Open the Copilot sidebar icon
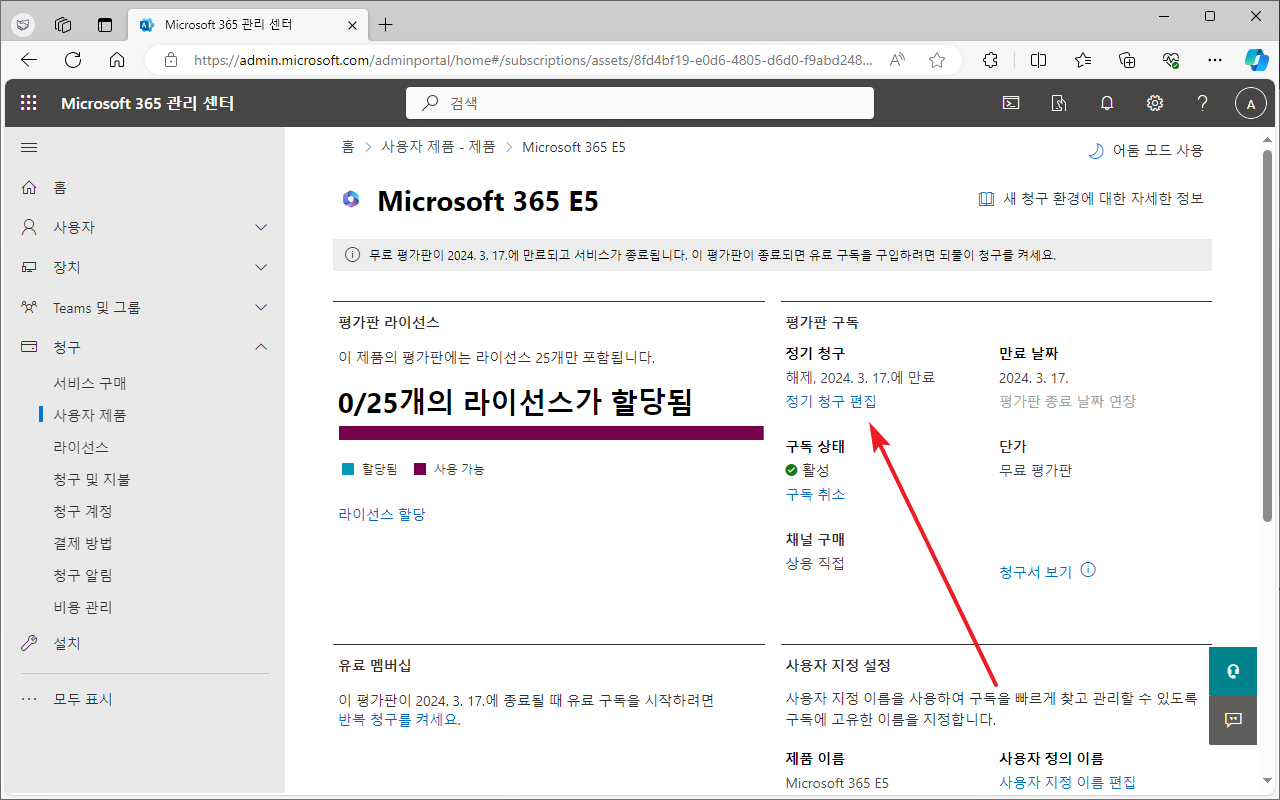The height and width of the screenshot is (800, 1280). coord(1256,60)
